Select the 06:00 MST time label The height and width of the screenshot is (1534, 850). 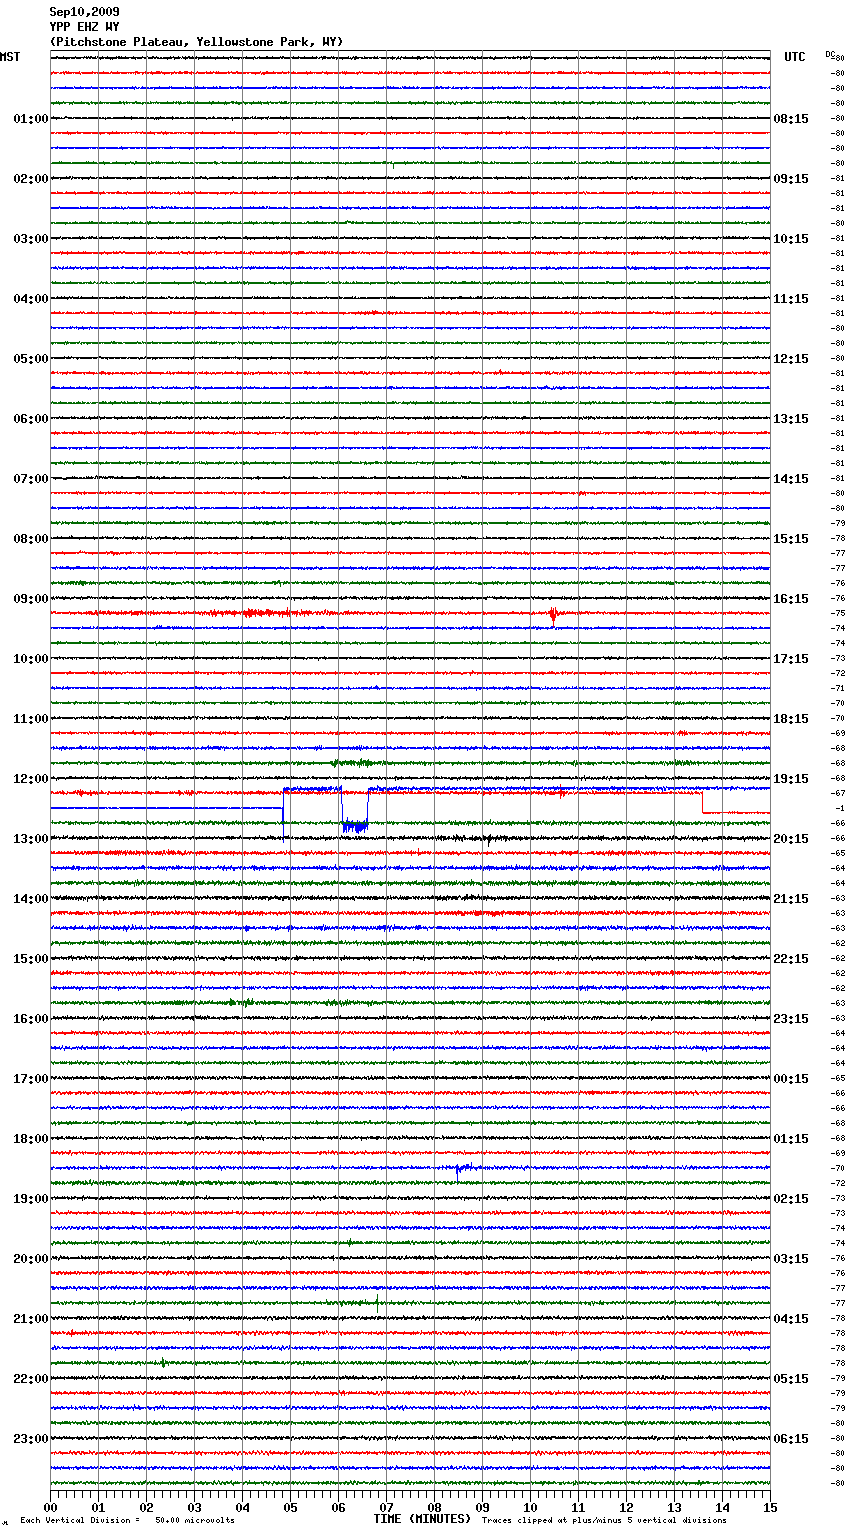[31, 419]
